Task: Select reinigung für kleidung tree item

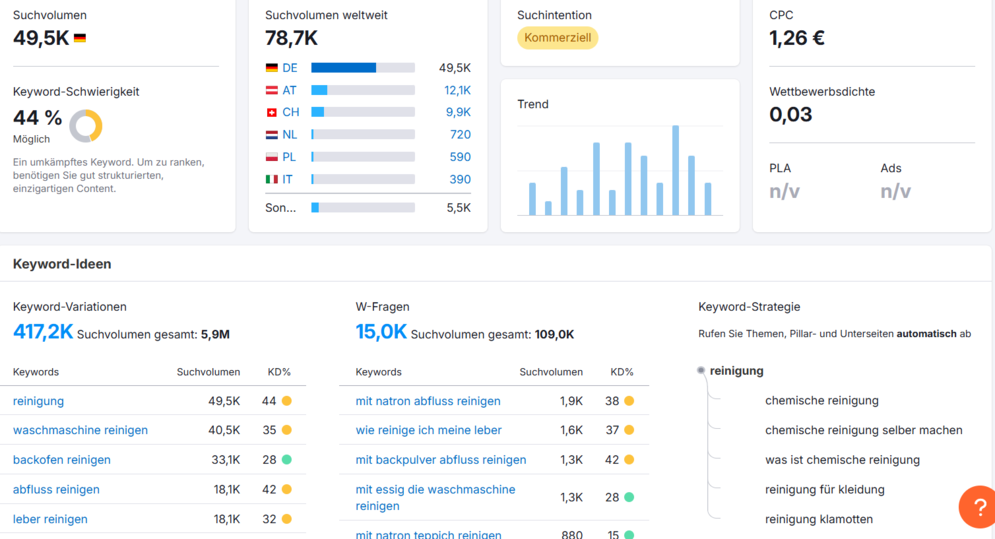Action: [x=824, y=489]
